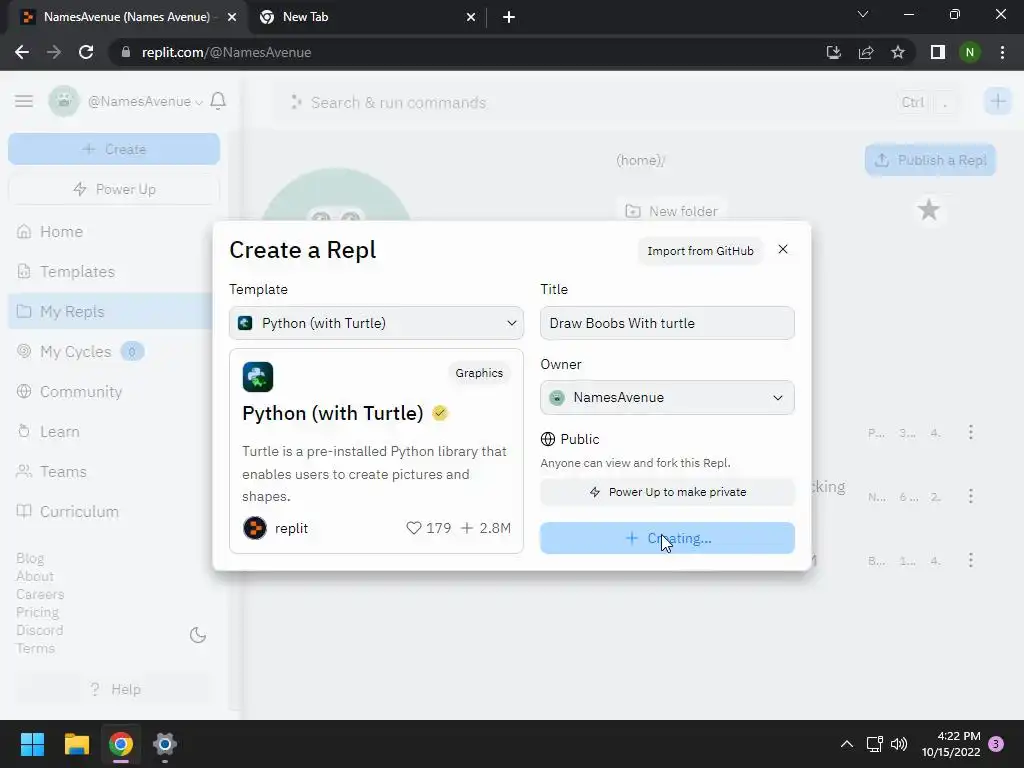
Task: Toggle dark mode with the moon icon
Action: [x=198, y=635]
